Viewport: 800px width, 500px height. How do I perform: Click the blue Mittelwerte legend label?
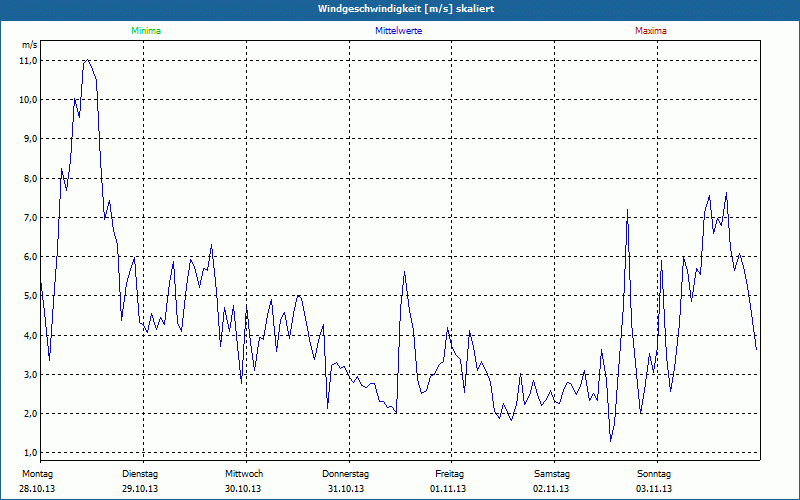click(398, 31)
